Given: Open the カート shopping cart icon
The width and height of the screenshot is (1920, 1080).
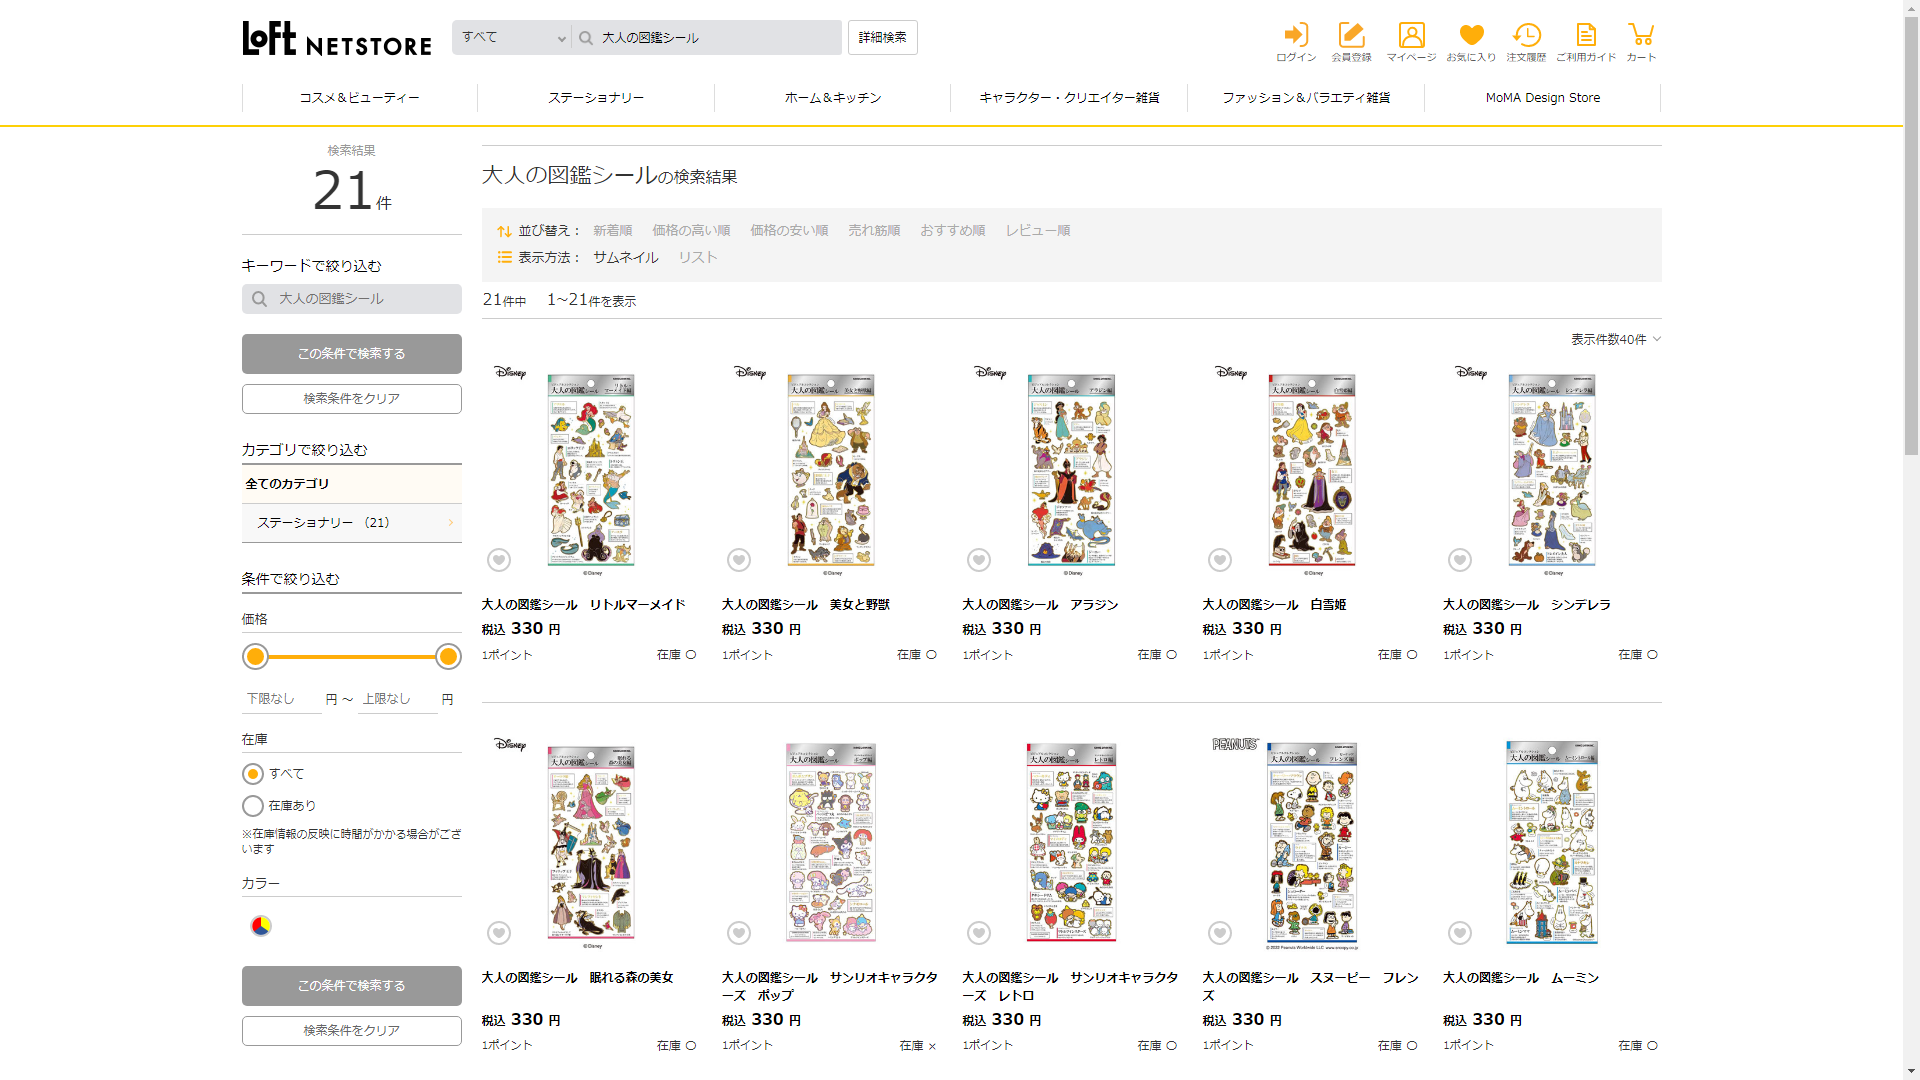Looking at the screenshot, I should point(1641,43).
